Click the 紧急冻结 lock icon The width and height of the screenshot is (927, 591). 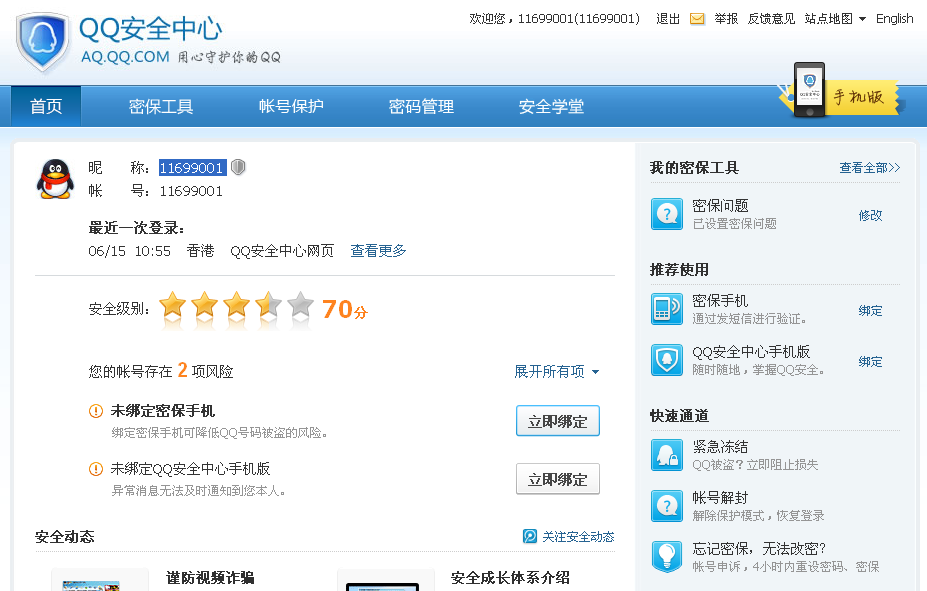[x=667, y=455]
